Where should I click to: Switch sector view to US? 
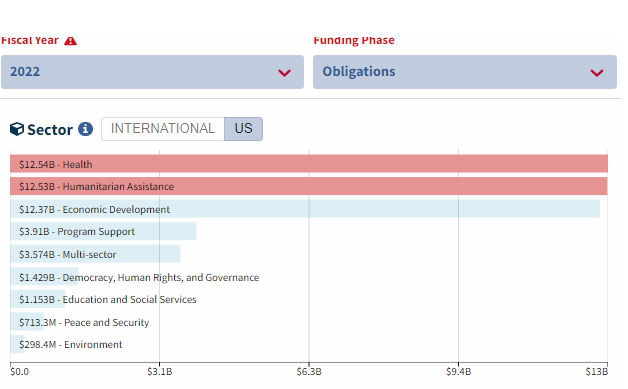point(244,129)
